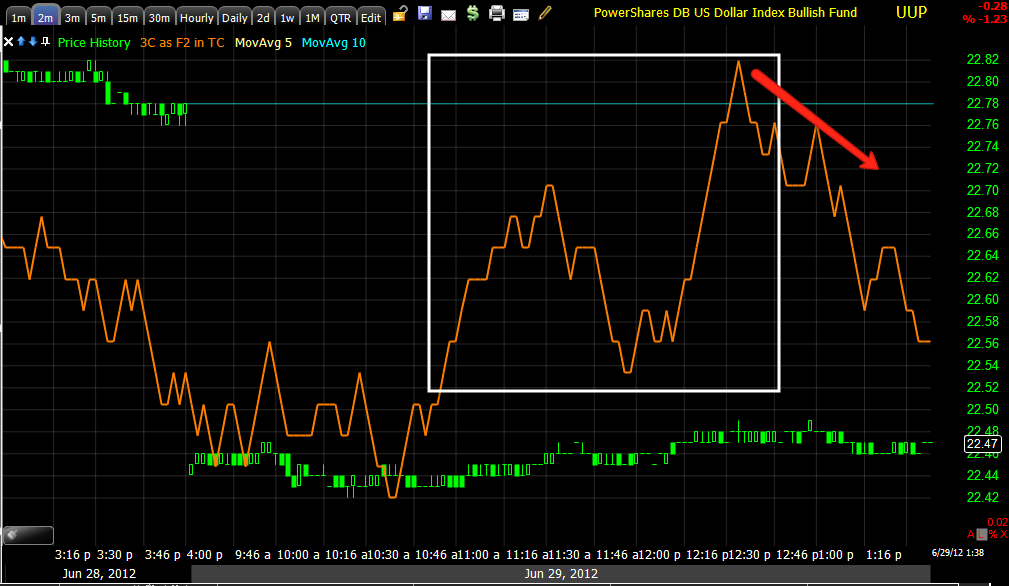Toggle arithmetic scale with the A button
This screenshot has height=586, width=1009.
[x=971, y=534]
